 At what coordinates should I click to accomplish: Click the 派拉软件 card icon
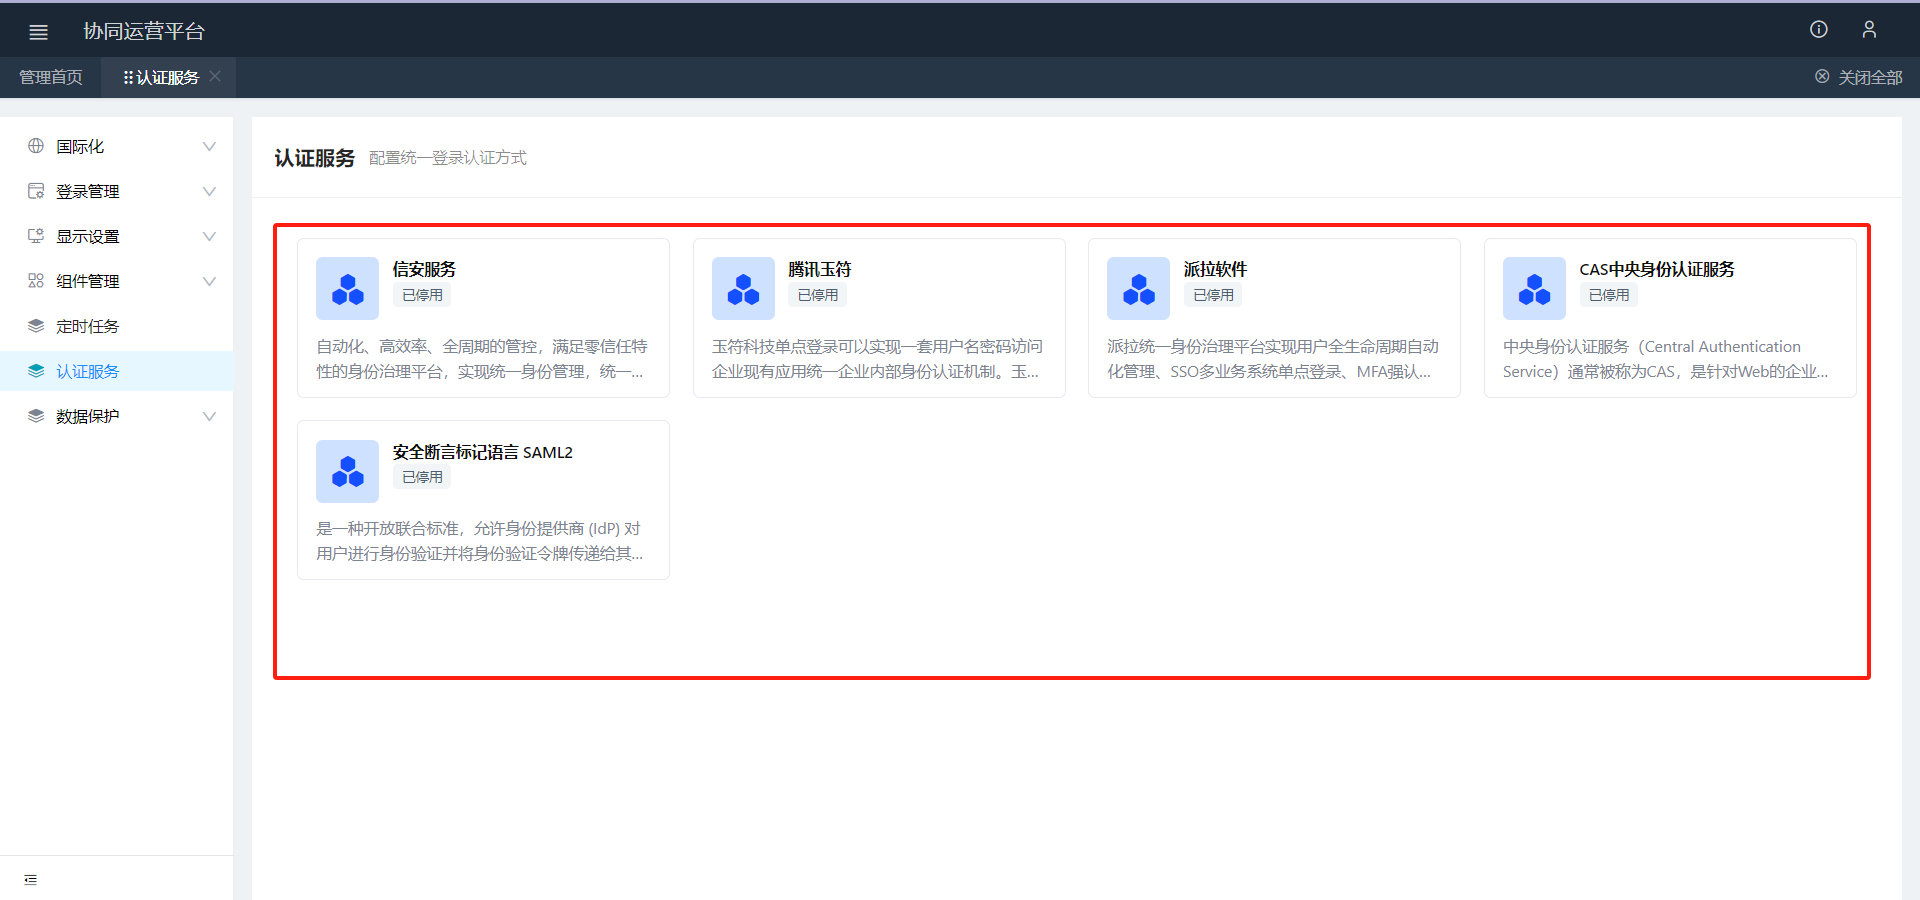tap(1138, 288)
